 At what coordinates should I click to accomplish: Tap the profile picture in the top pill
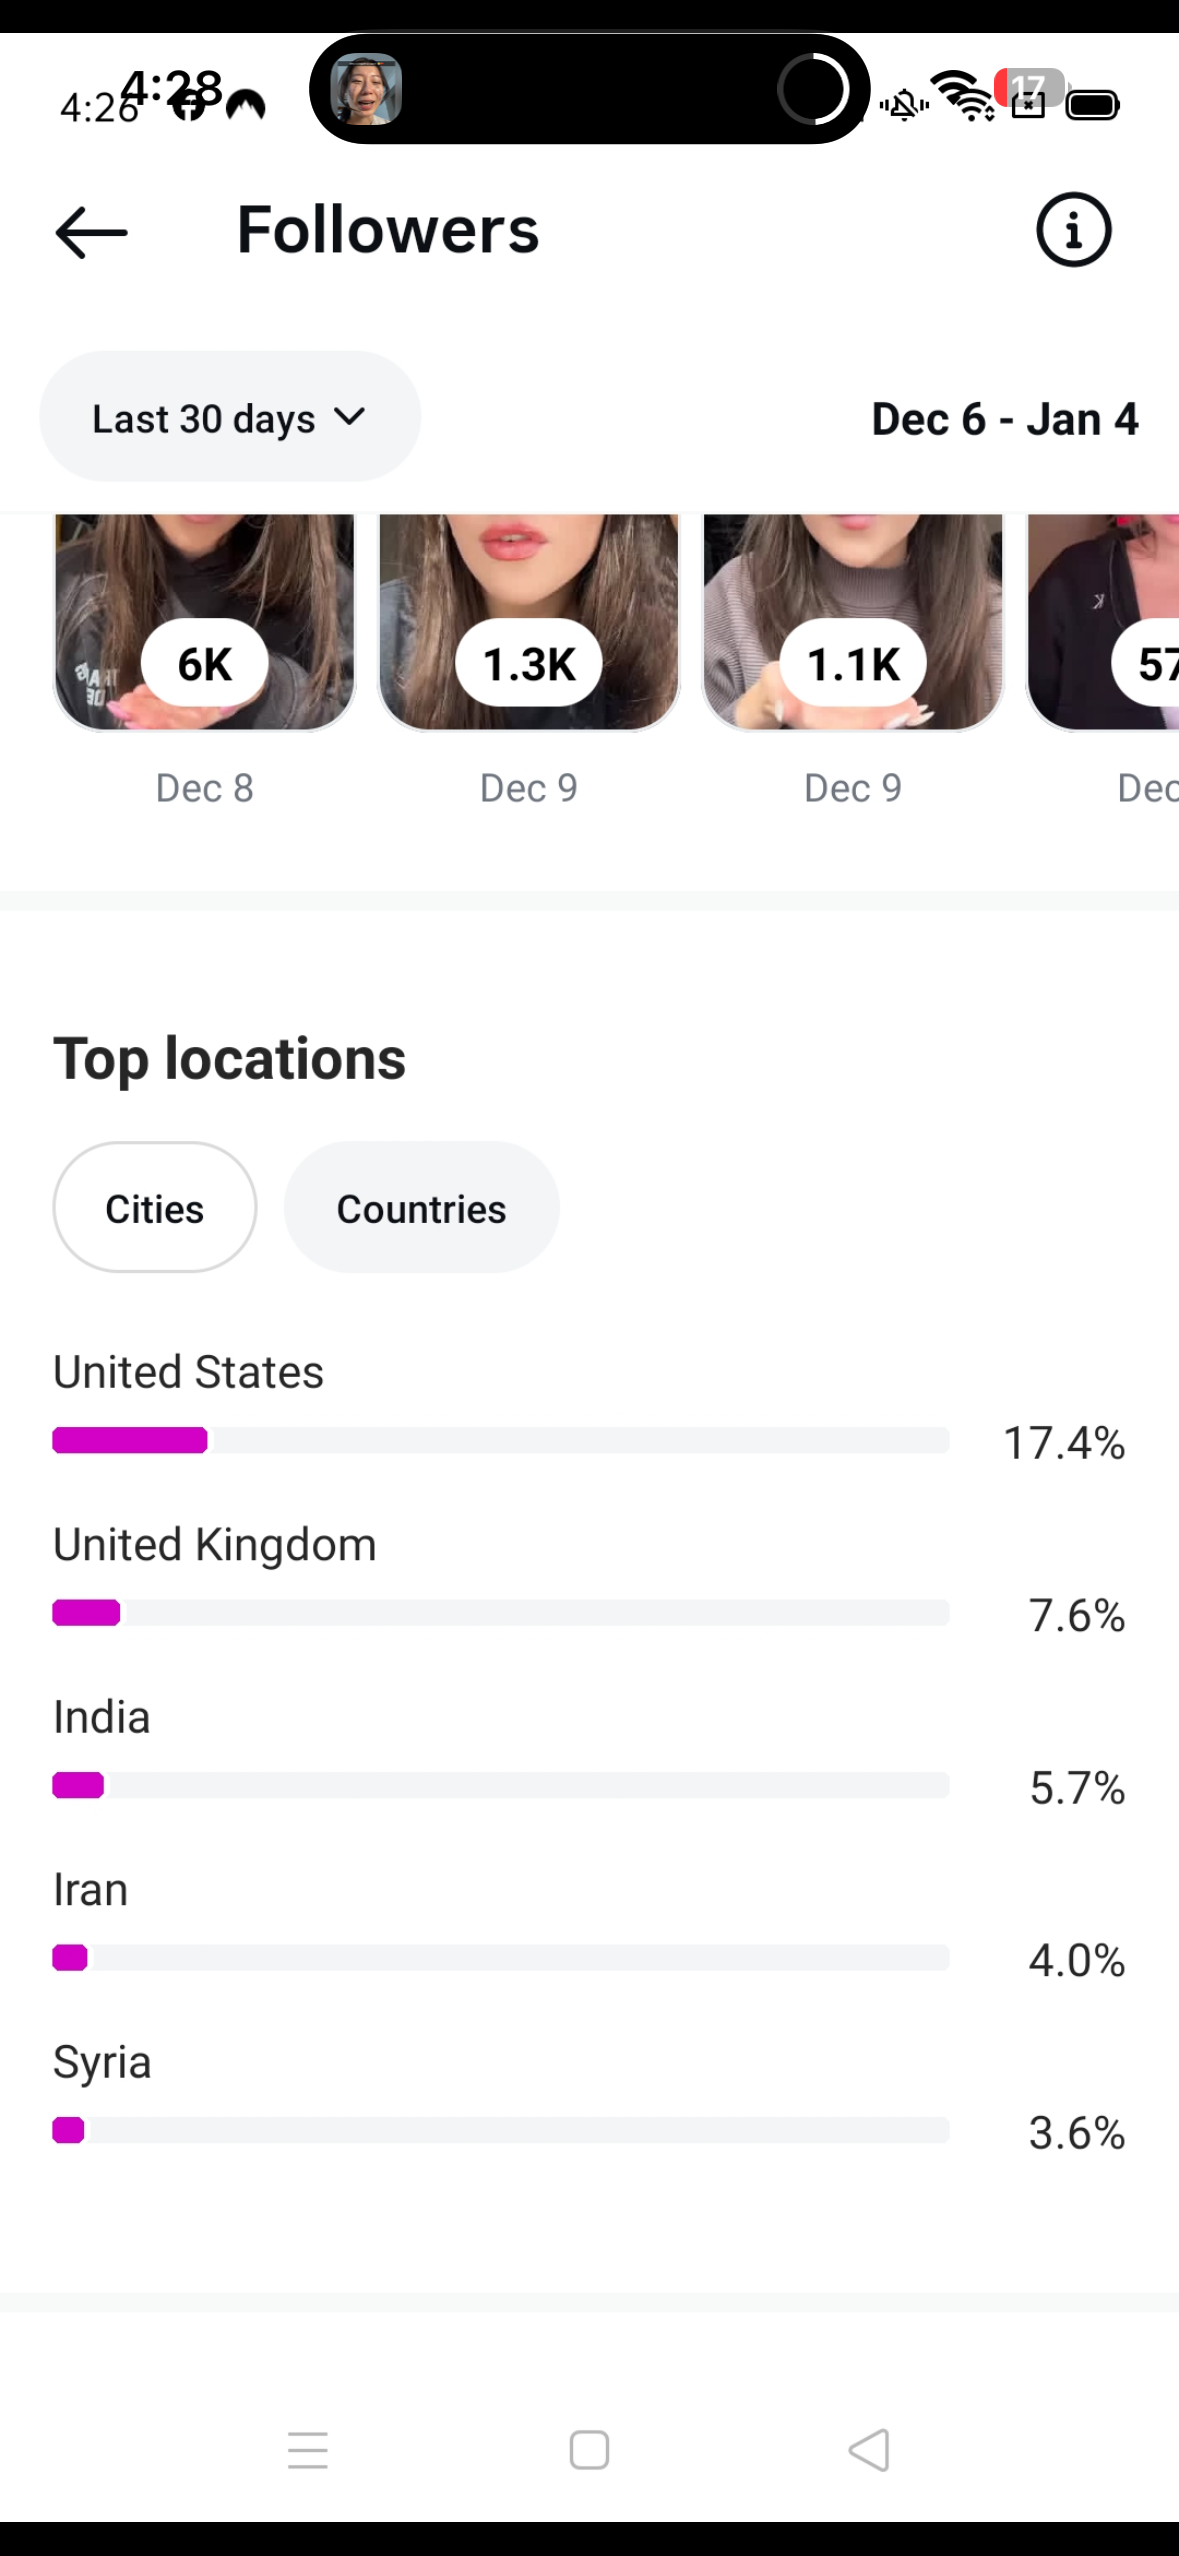tap(366, 90)
